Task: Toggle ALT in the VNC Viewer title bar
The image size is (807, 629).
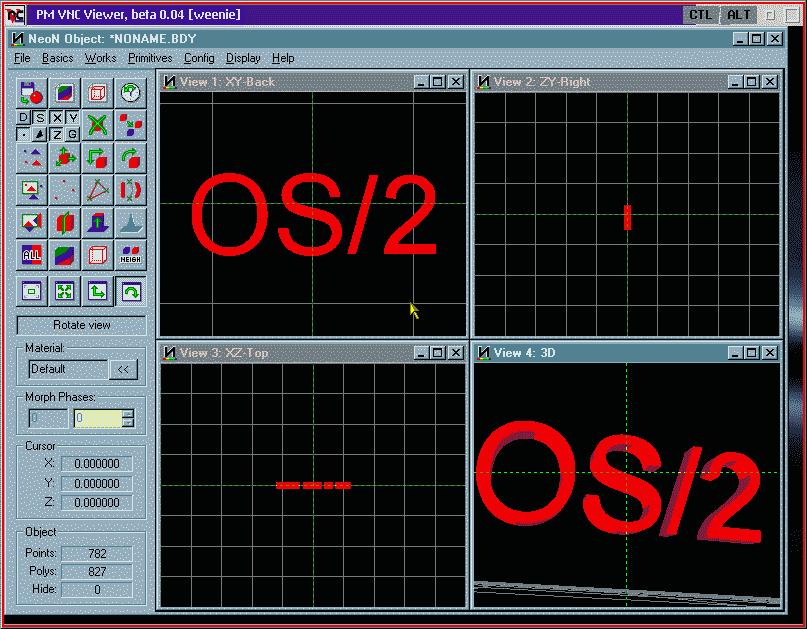Action: click(738, 15)
